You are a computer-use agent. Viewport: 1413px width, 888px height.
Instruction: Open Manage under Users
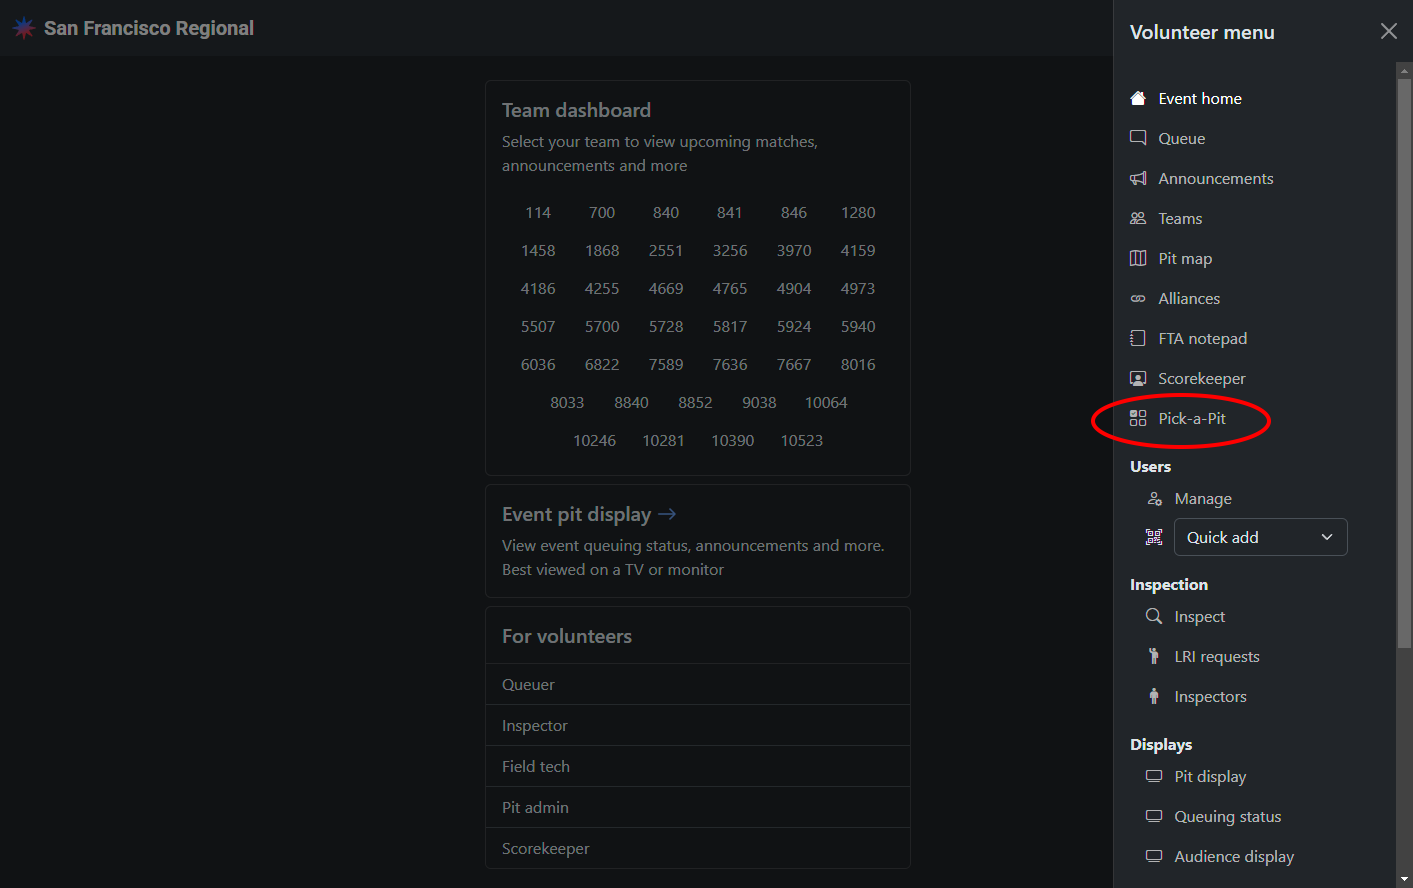pyautogui.click(x=1202, y=498)
